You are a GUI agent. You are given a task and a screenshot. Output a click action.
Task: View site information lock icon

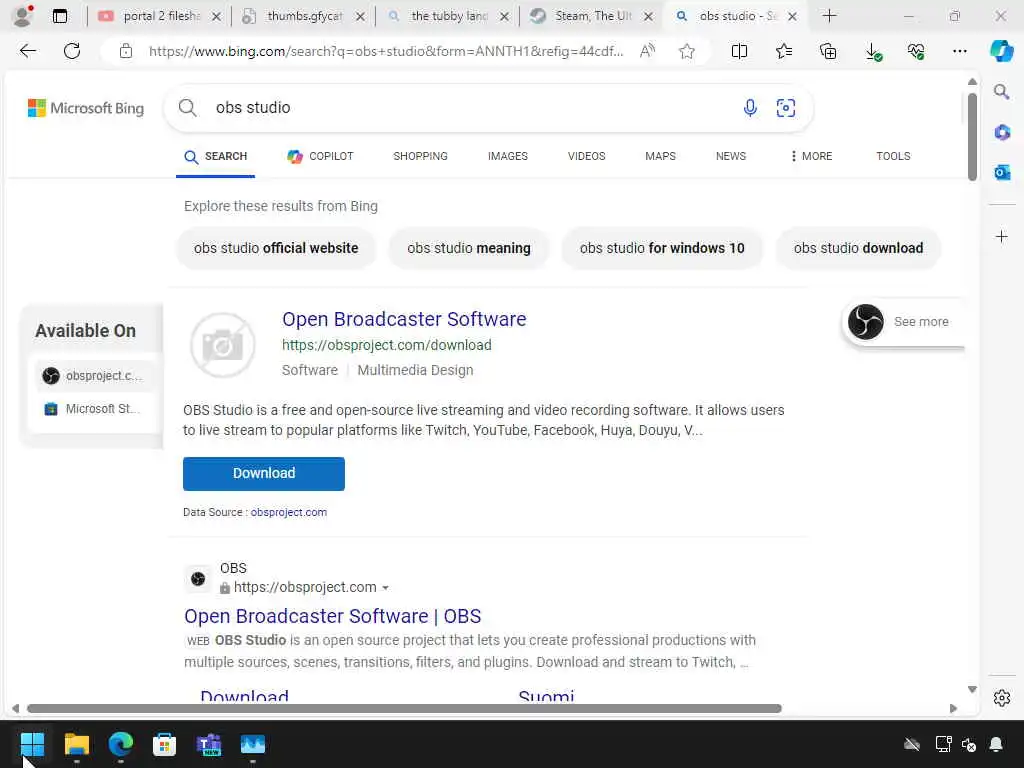click(x=126, y=51)
